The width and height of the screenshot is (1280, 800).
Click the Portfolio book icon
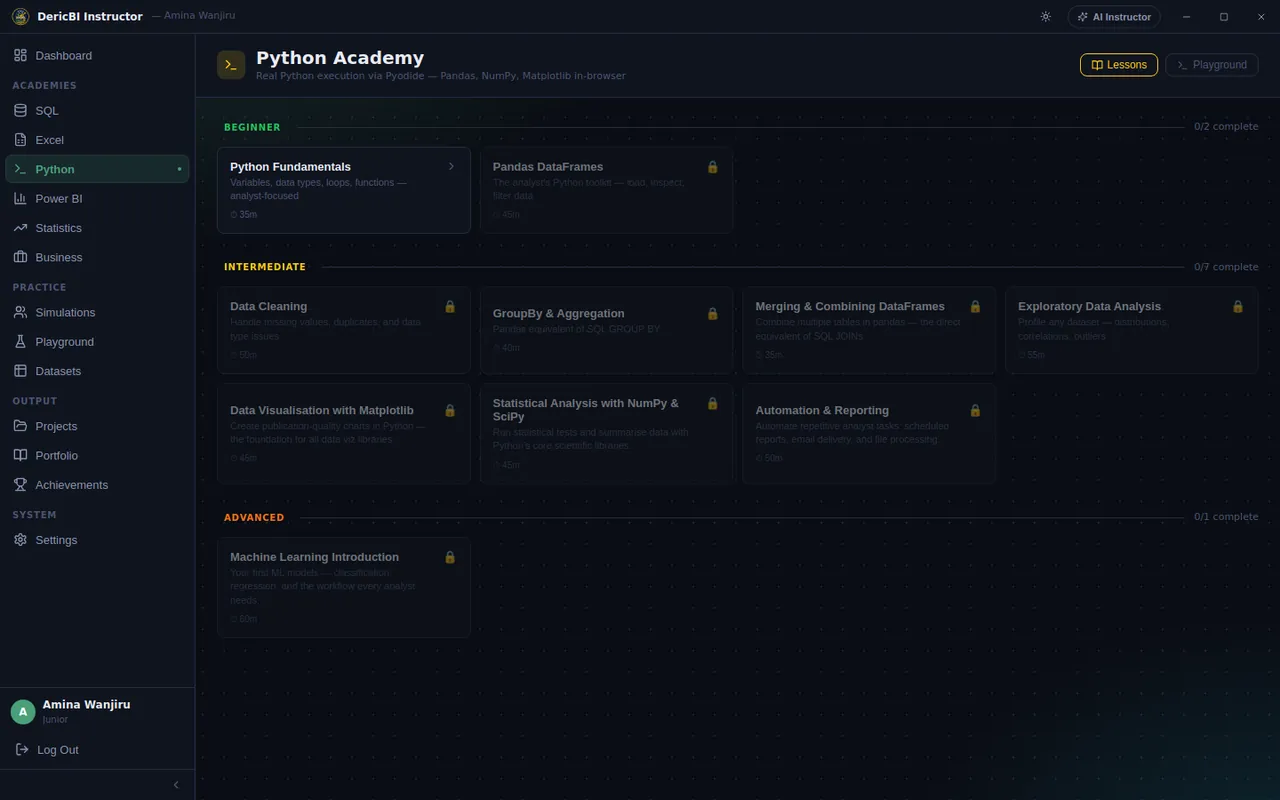pyautogui.click(x=20, y=455)
